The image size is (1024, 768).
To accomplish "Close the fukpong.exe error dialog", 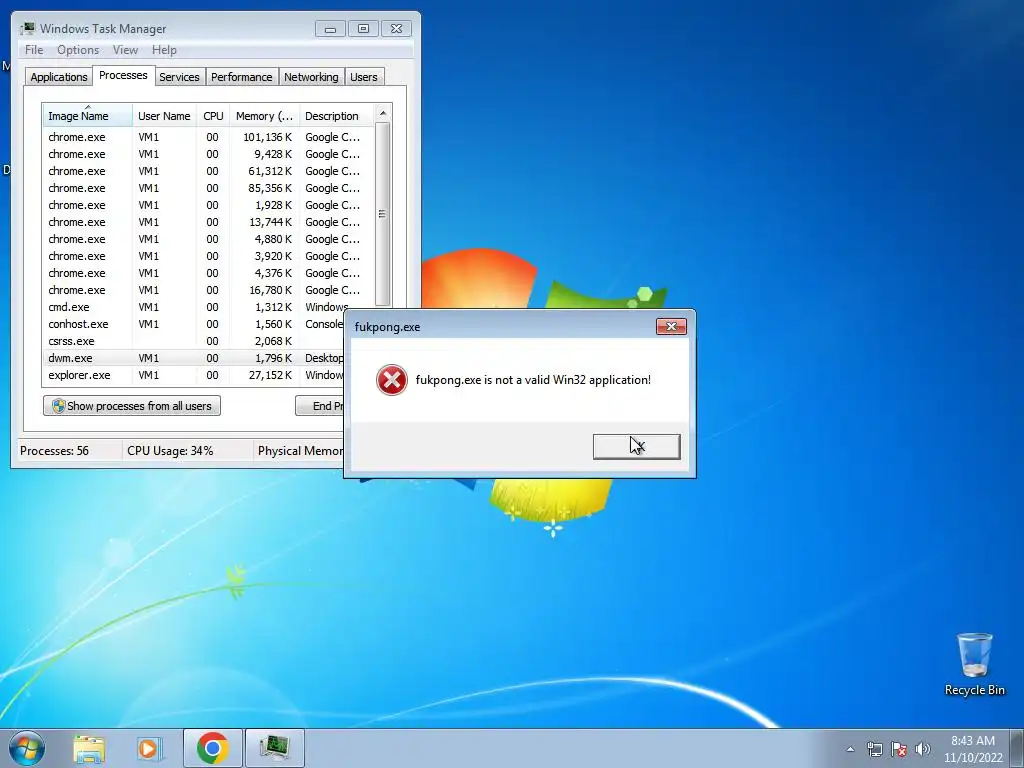I will (x=671, y=327).
